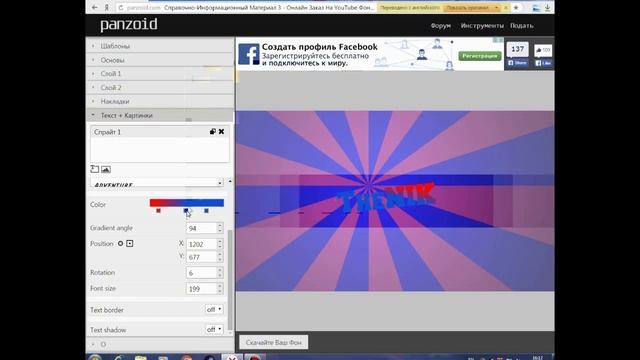Screen dimensions: 640x360
Task: Click the Facebook Share button
Action: [517, 63]
